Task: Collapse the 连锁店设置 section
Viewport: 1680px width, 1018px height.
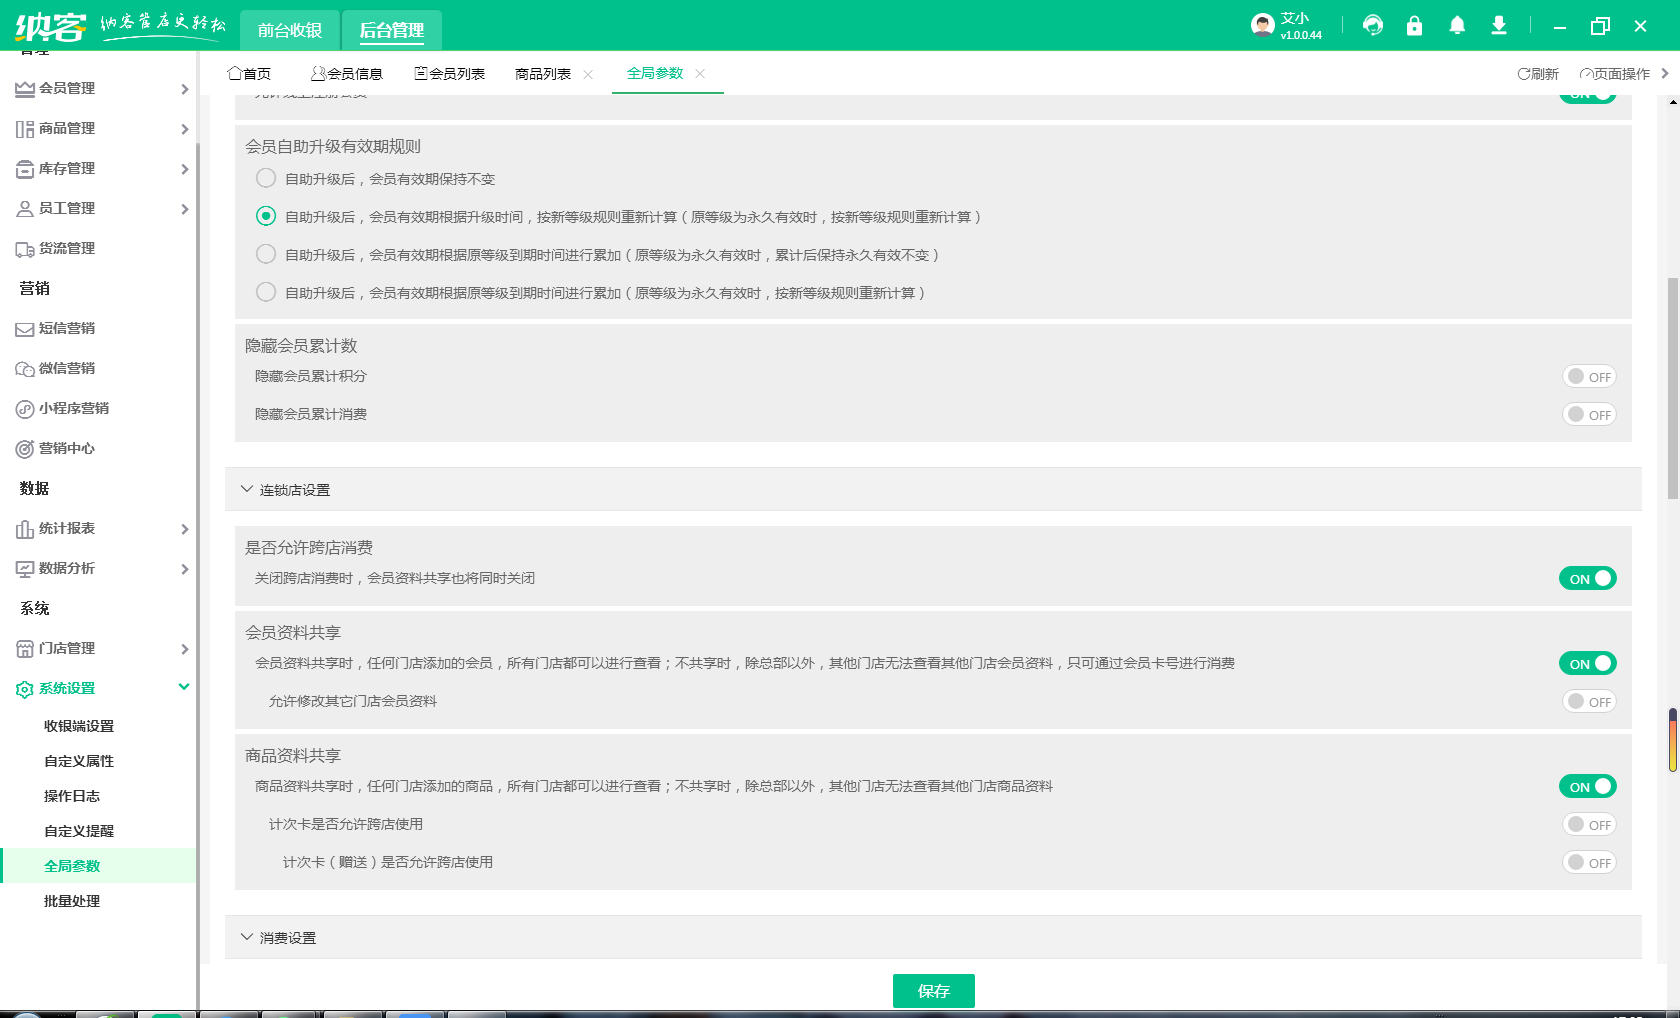Action: pos(247,490)
